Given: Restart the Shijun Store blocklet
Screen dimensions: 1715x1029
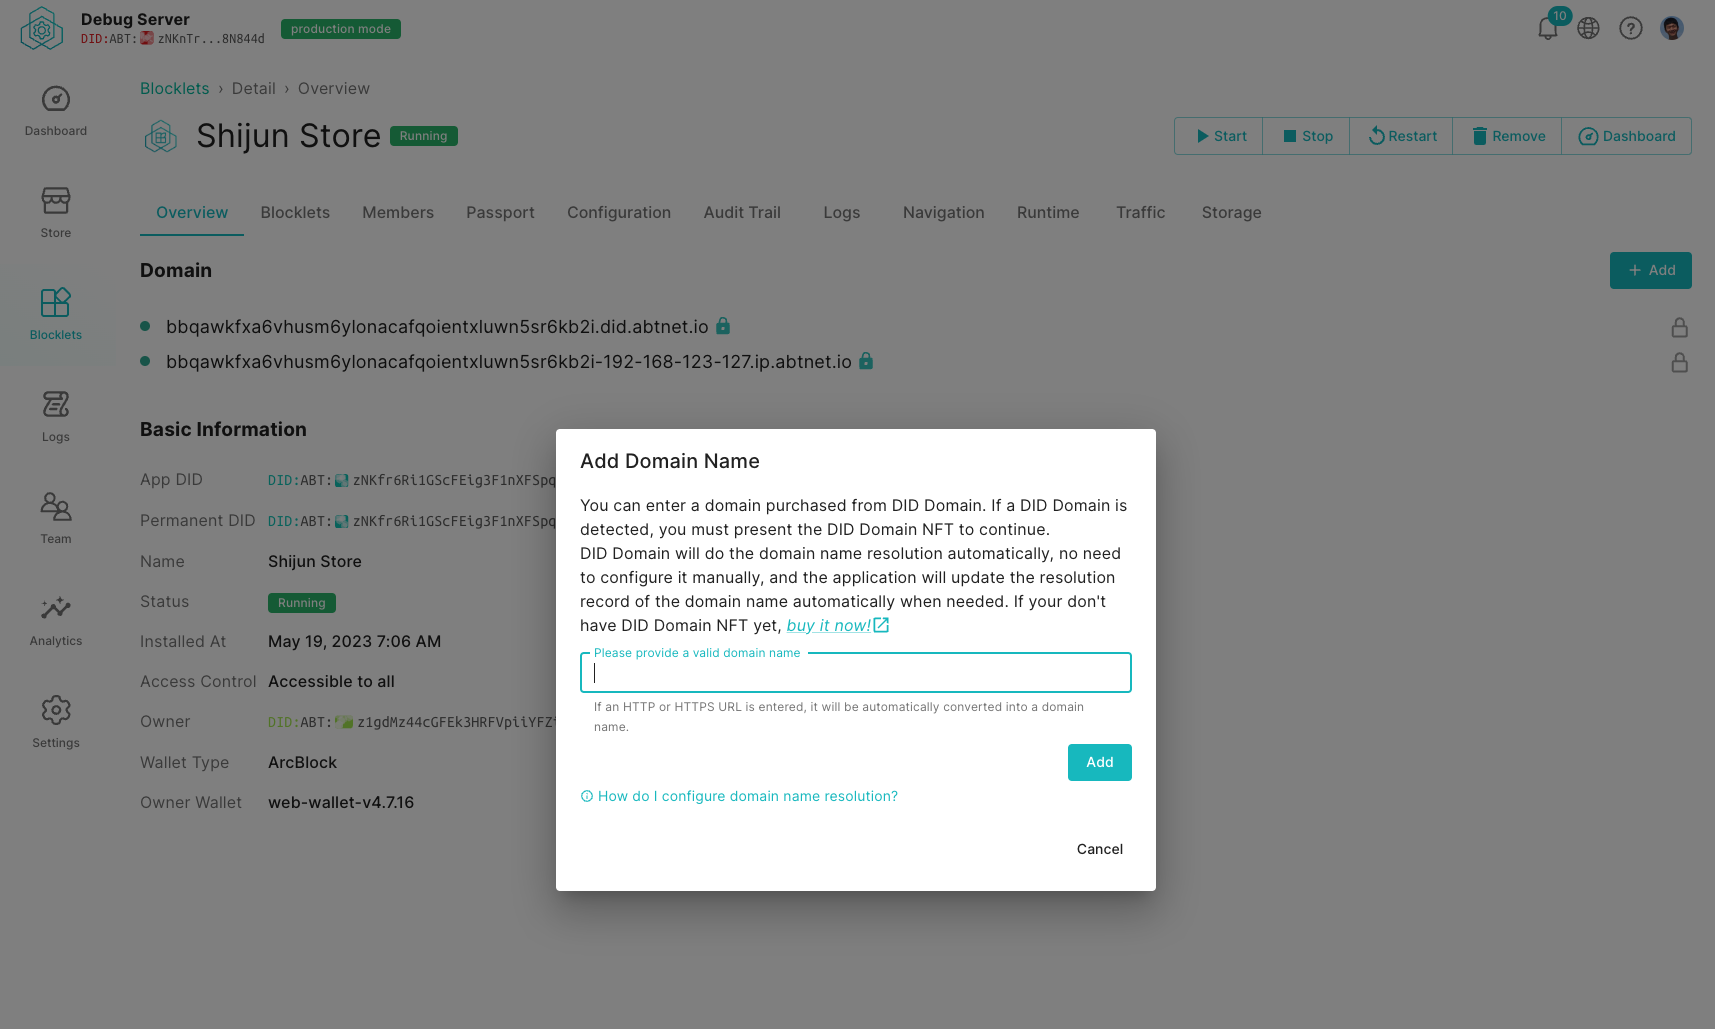Looking at the screenshot, I should coord(1400,135).
